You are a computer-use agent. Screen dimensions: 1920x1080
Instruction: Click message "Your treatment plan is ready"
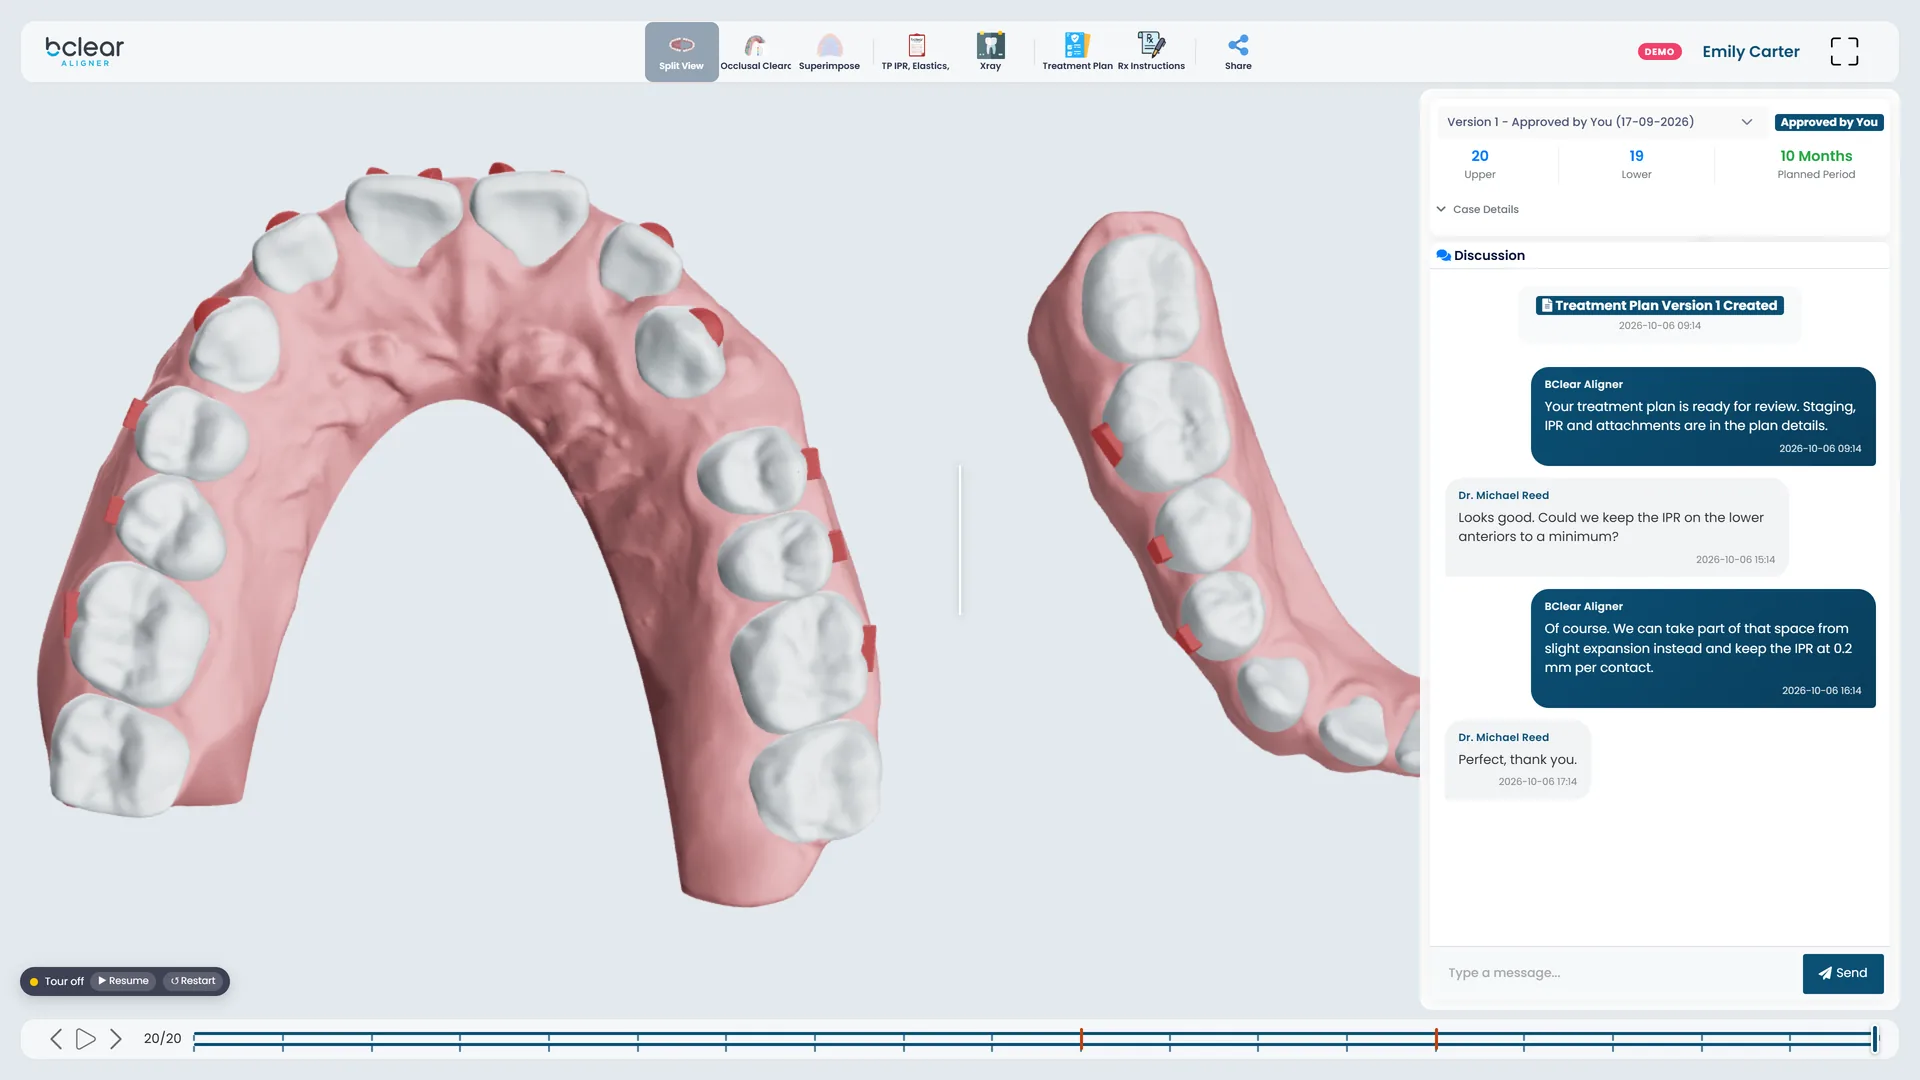tap(1703, 416)
